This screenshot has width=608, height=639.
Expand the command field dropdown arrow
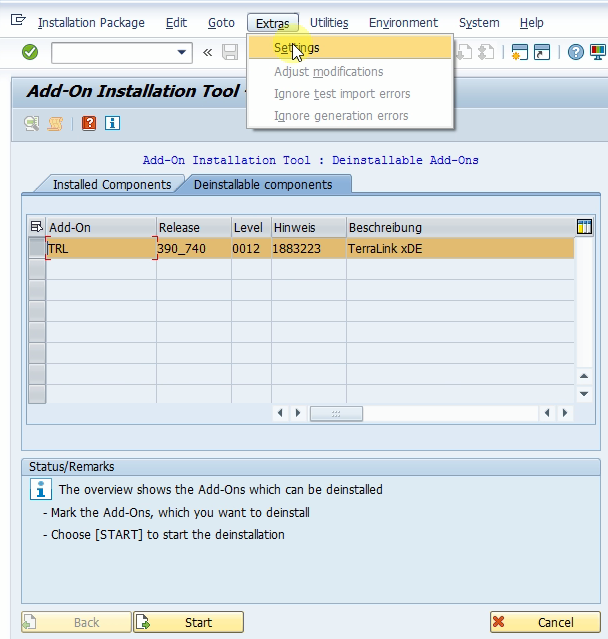point(182,52)
